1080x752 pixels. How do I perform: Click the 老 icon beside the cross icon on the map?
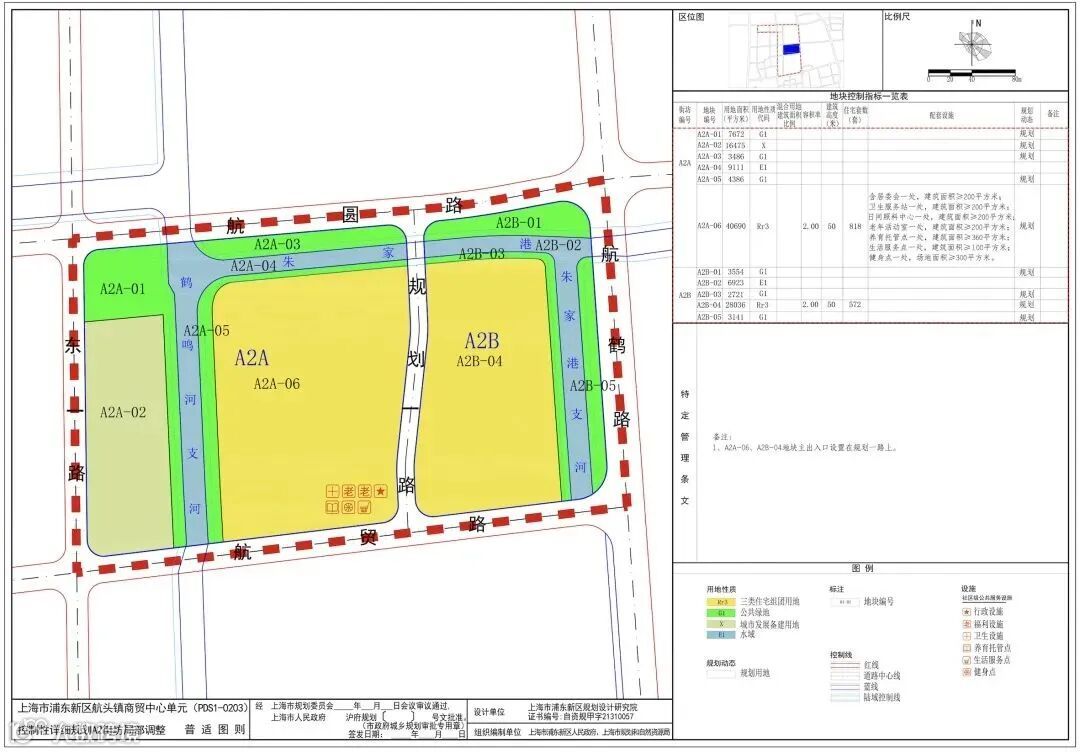pos(349,491)
